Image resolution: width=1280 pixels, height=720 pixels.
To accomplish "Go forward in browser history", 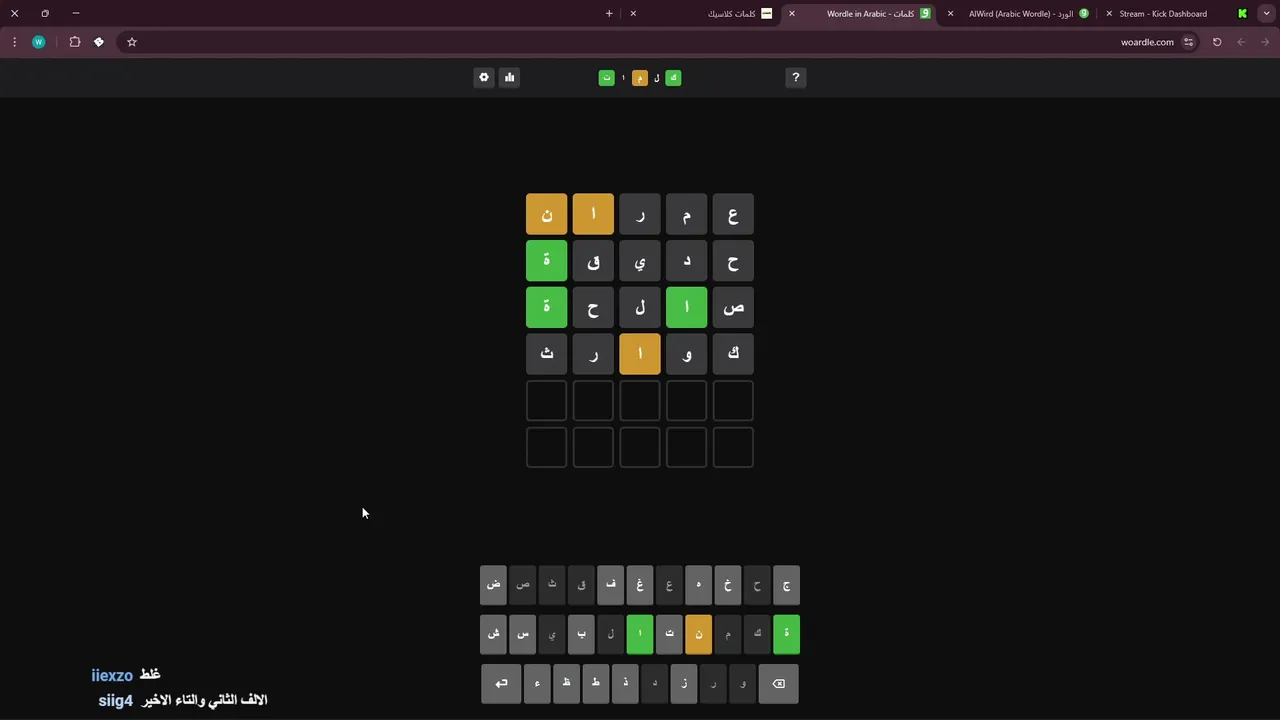I will click(1265, 42).
